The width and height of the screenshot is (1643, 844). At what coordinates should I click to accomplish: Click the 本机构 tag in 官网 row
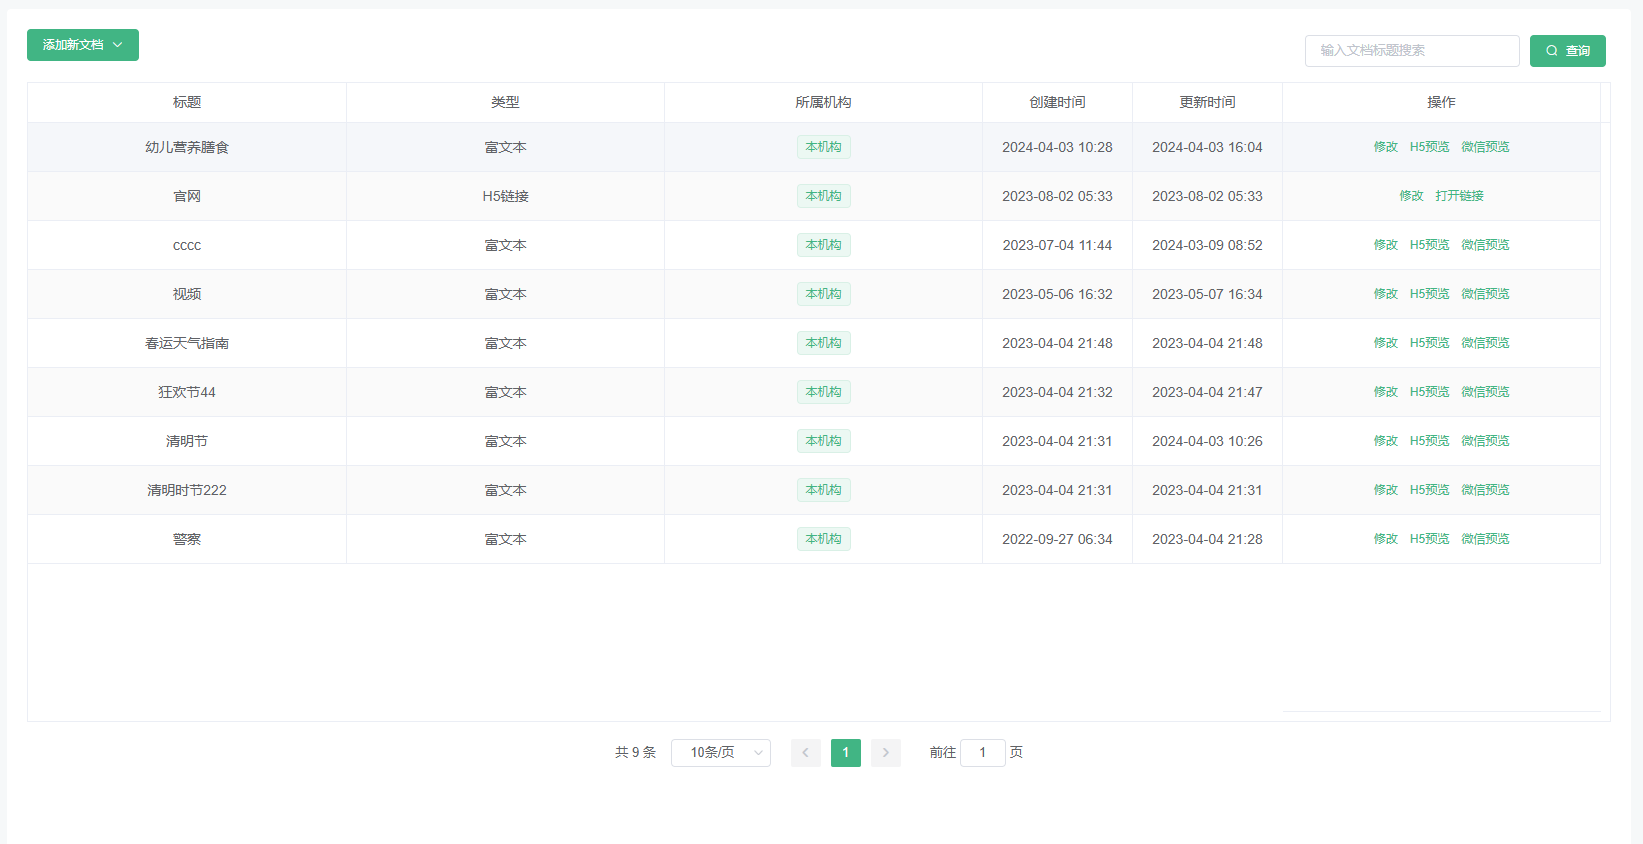[x=823, y=196]
